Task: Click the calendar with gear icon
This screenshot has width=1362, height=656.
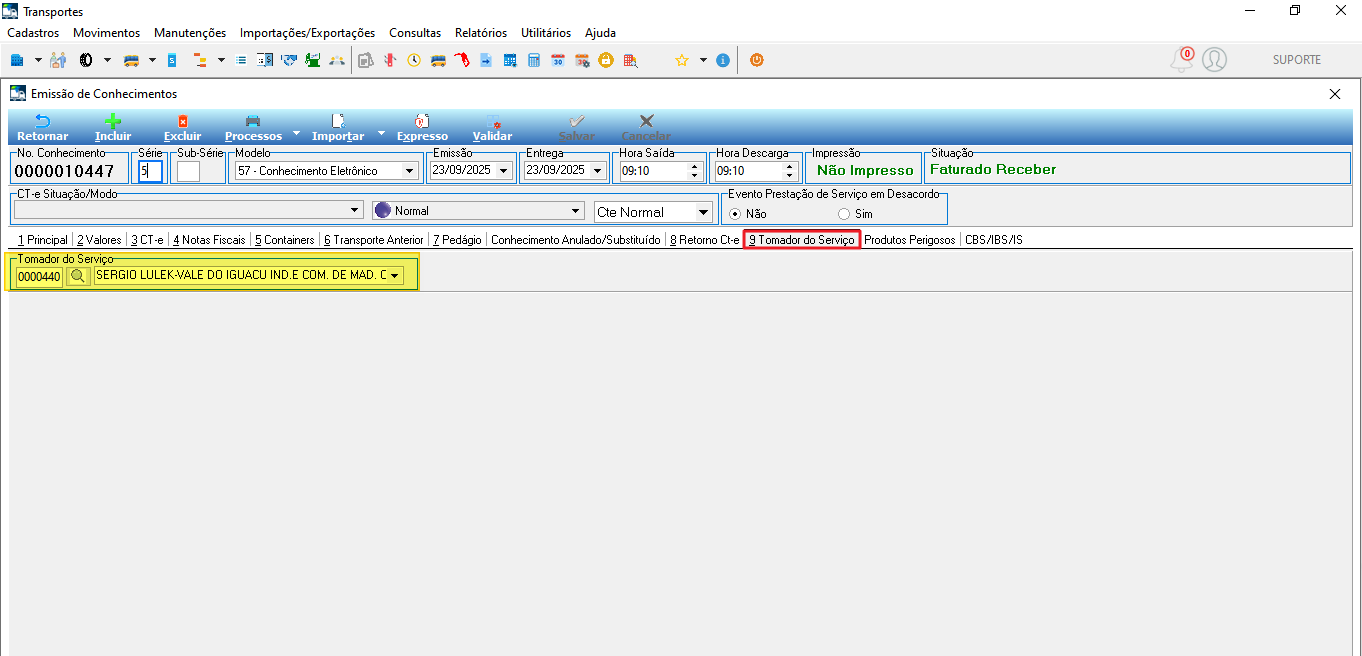Action: coord(582,60)
